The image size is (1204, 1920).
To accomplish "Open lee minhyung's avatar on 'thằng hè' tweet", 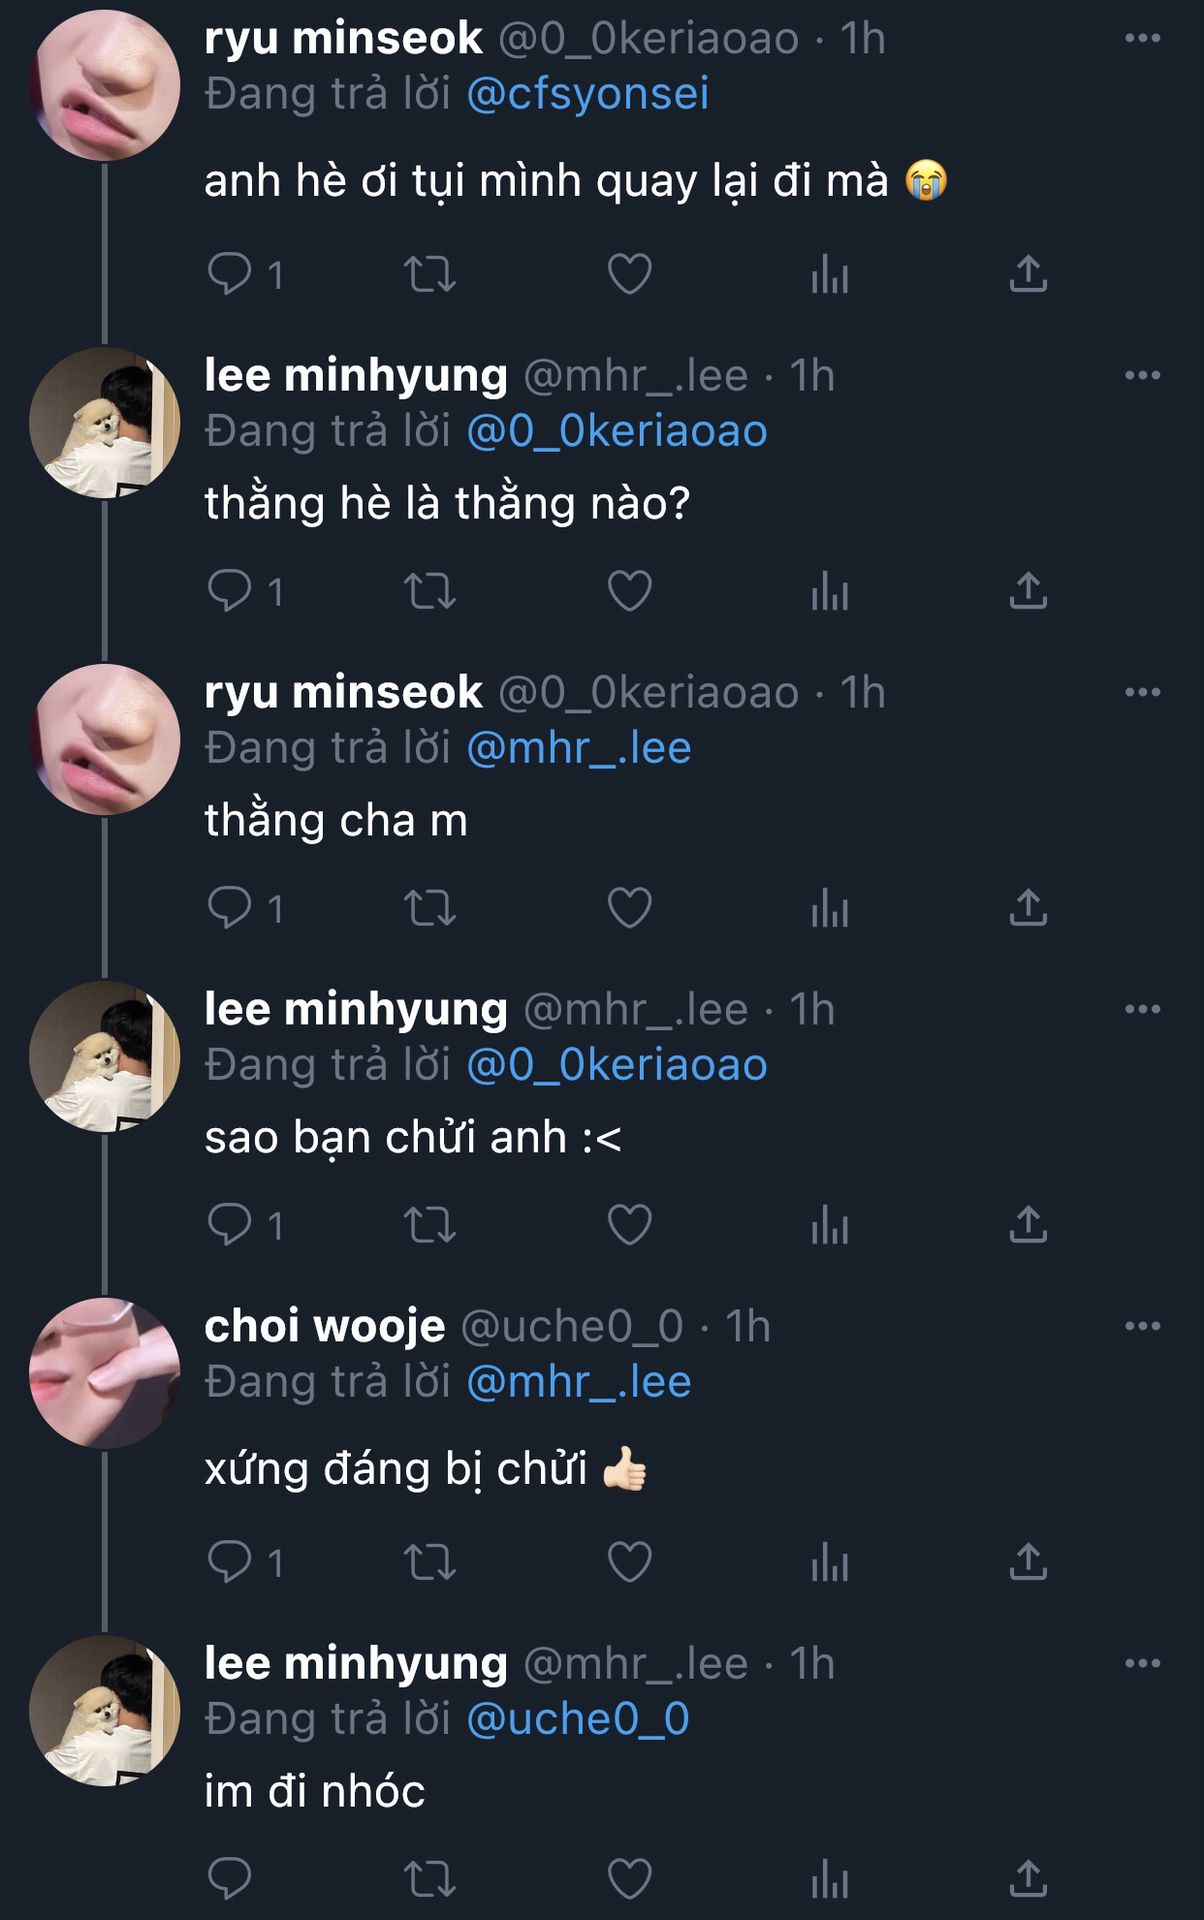I will [104, 422].
